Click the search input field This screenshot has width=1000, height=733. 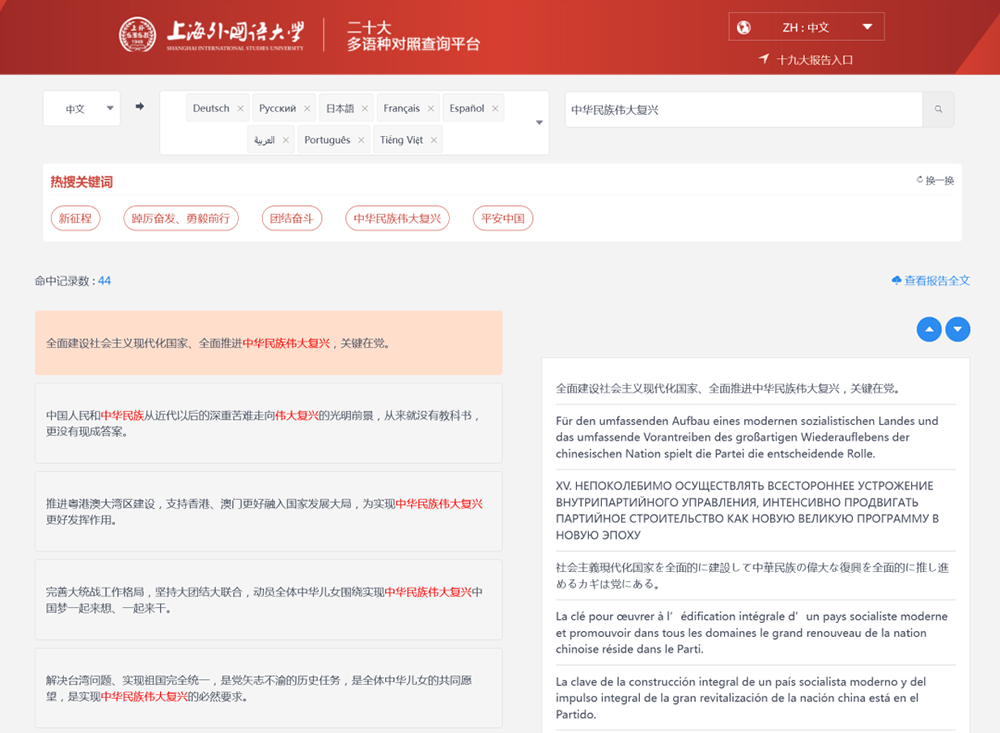(x=742, y=110)
